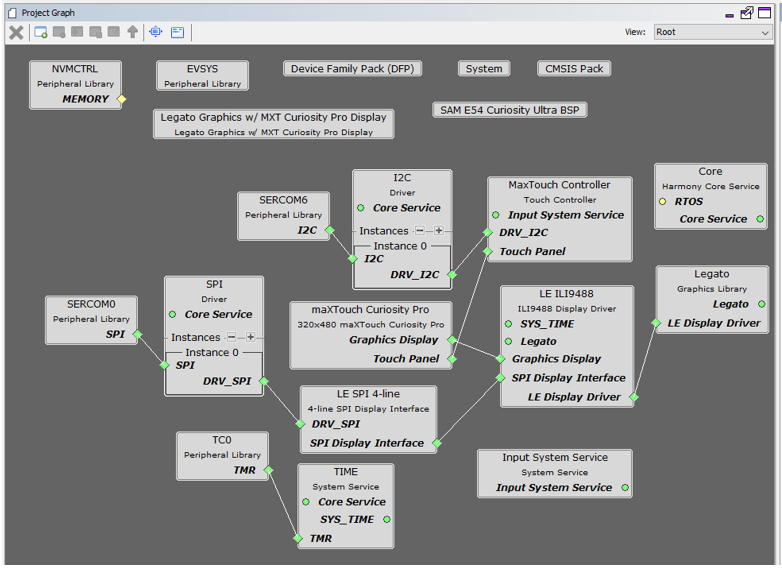Click MaxTouch Controller DRV_I2C diamond connector
This screenshot has width=782, height=568.
point(488,232)
